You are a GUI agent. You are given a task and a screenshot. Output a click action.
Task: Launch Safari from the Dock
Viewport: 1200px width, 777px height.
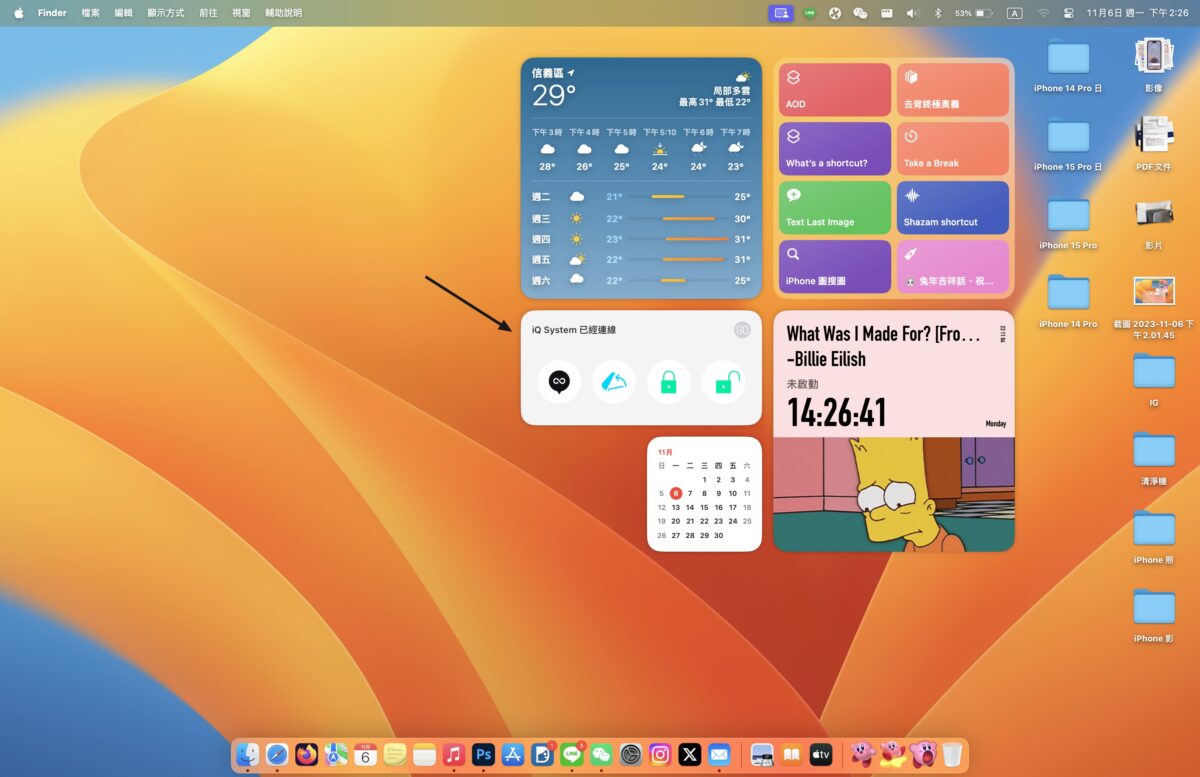tap(277, 754)
